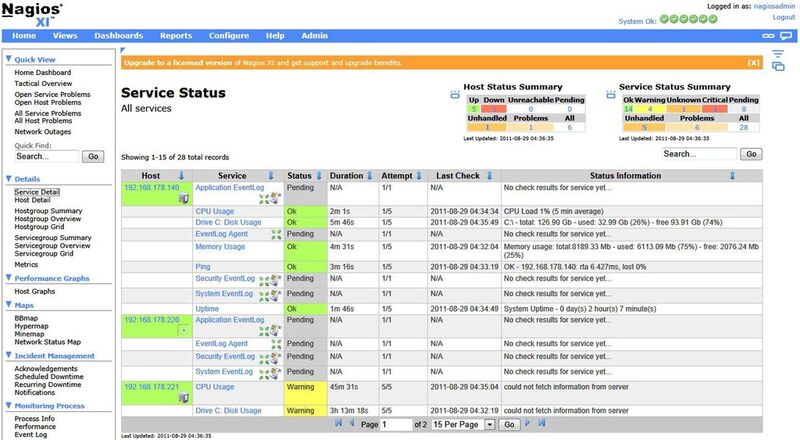Click the filter lines icon beside the orange banner
This screenshot has height=440, width=800.
[778, 55]
